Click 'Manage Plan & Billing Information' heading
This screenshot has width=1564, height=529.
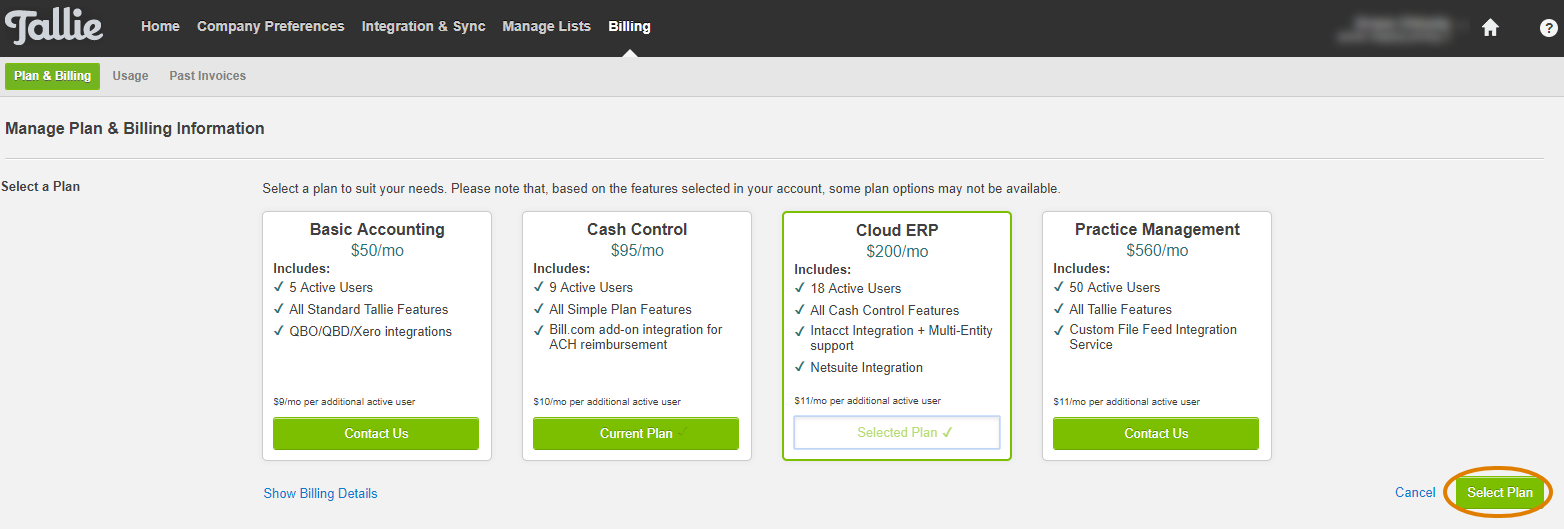135,129
